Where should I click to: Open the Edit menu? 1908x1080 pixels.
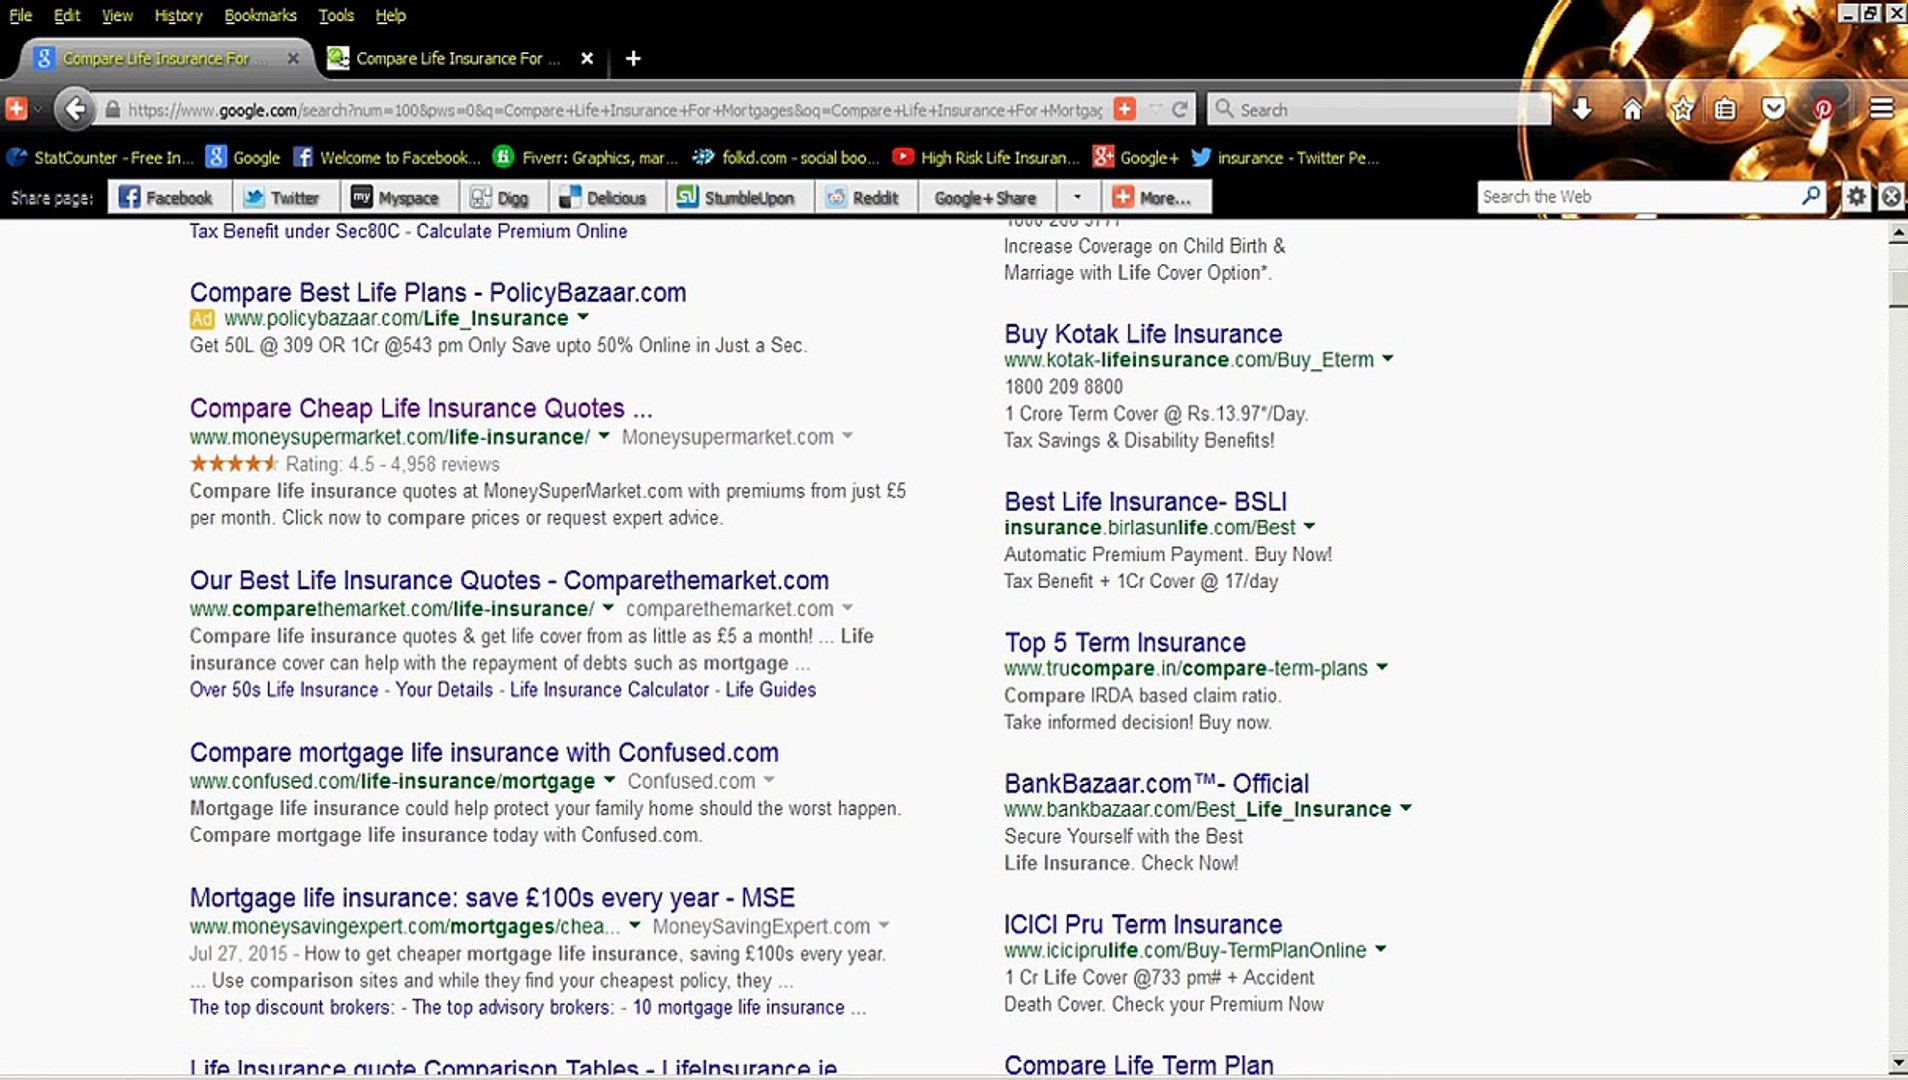(x=67, y=15)
